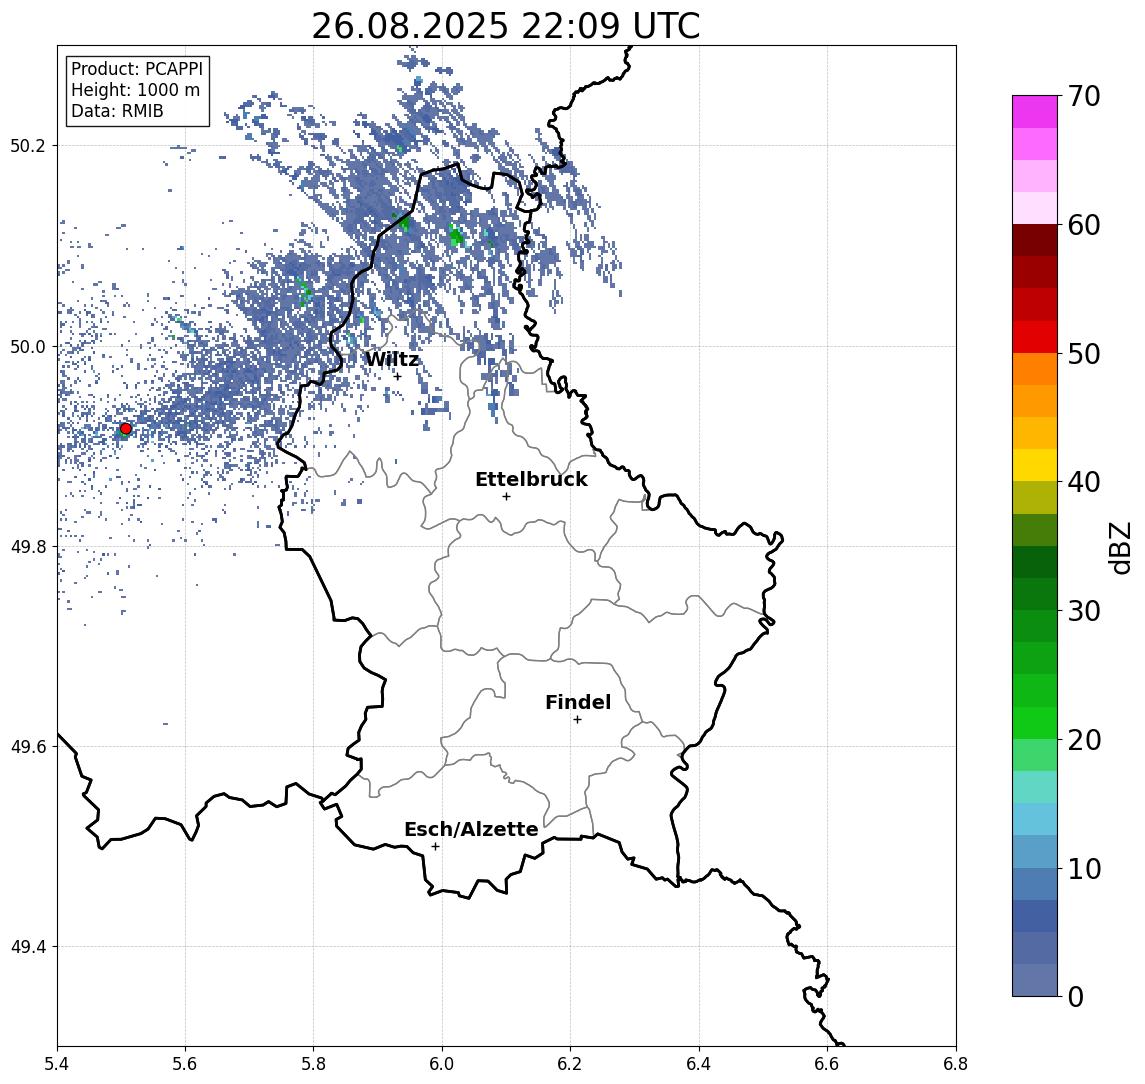Click the plus marker below Wiltz

click(397, 377)
